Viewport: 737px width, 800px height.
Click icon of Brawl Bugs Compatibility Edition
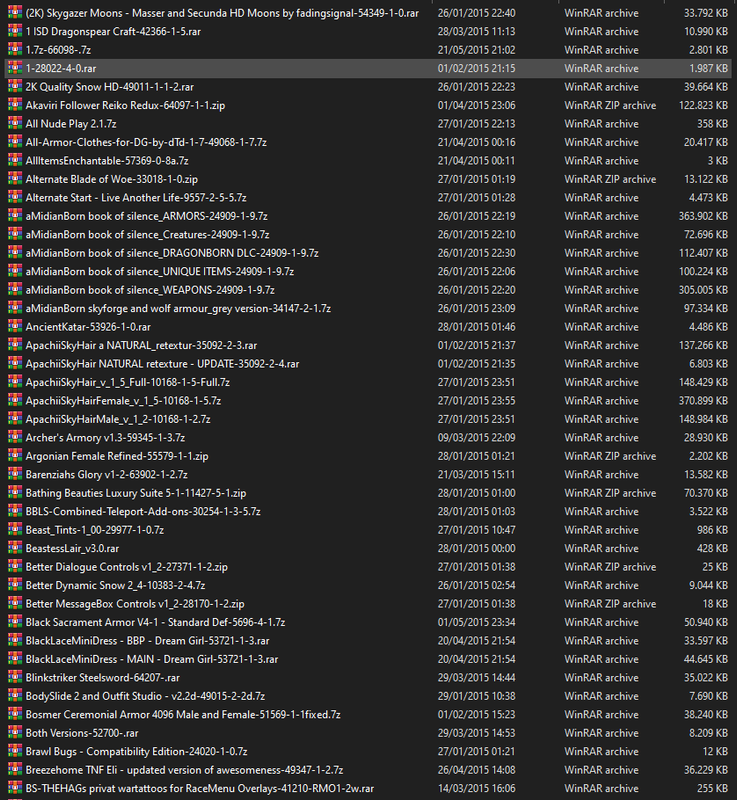[x=15, y=751]
